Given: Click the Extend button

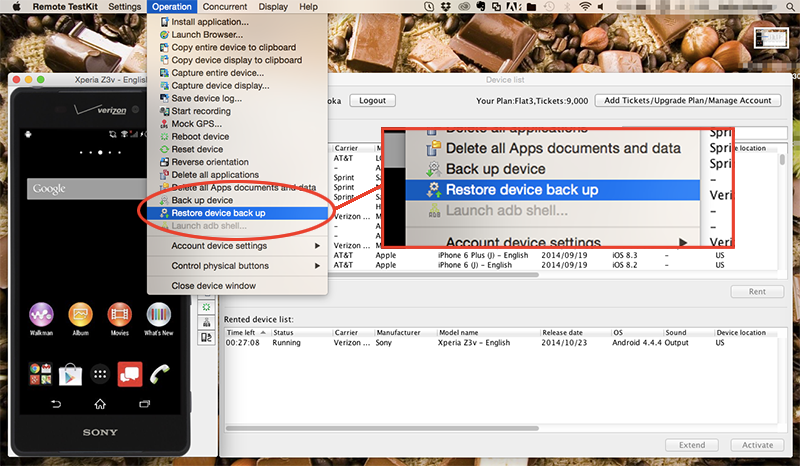Looking at the screenshot, I should click(x=692, y=445).
